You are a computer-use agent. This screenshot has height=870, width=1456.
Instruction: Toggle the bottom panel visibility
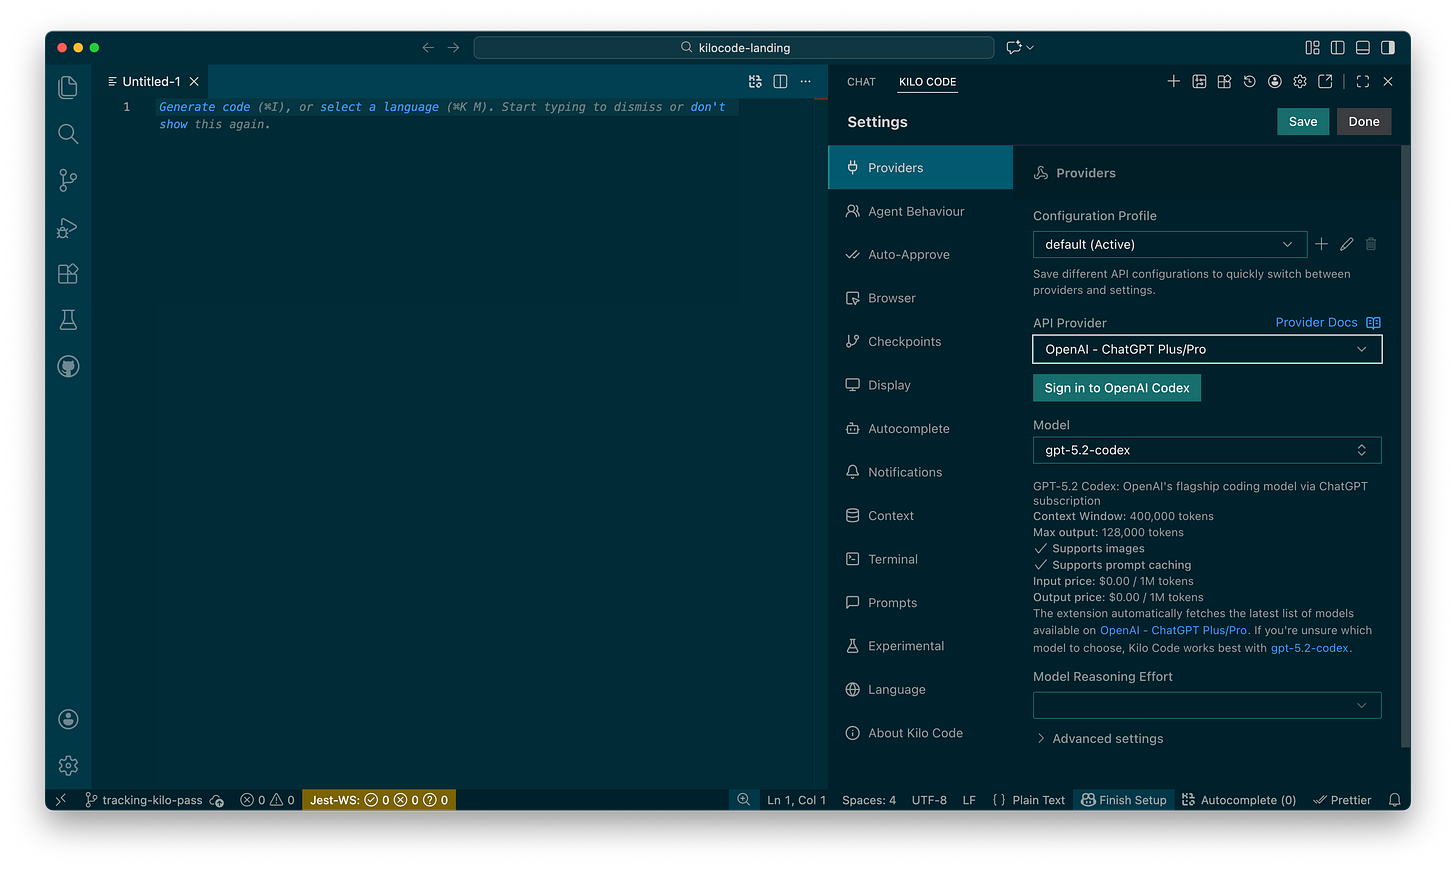tap(1362, 47)
